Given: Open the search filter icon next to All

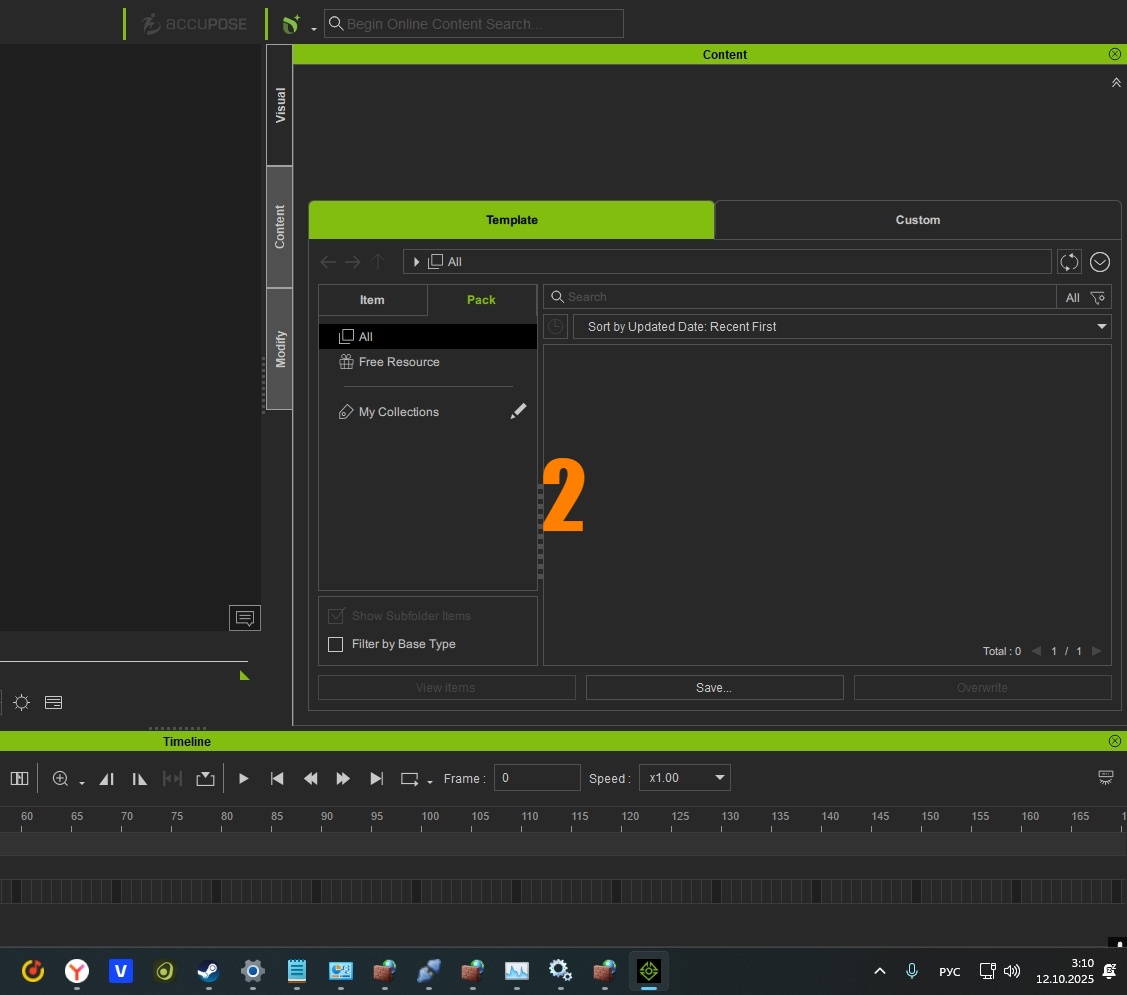Looking at the screenshot, I should click(1098, 297).
